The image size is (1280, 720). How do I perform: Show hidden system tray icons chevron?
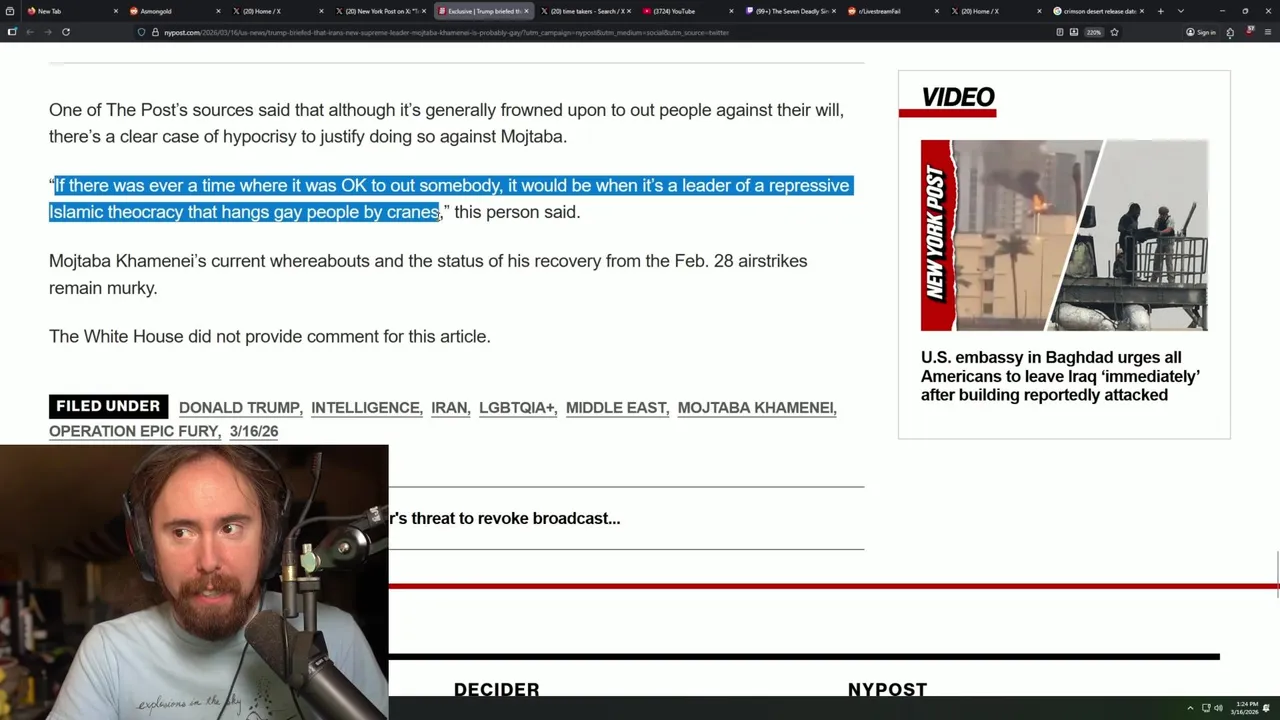coord(1190,708)
